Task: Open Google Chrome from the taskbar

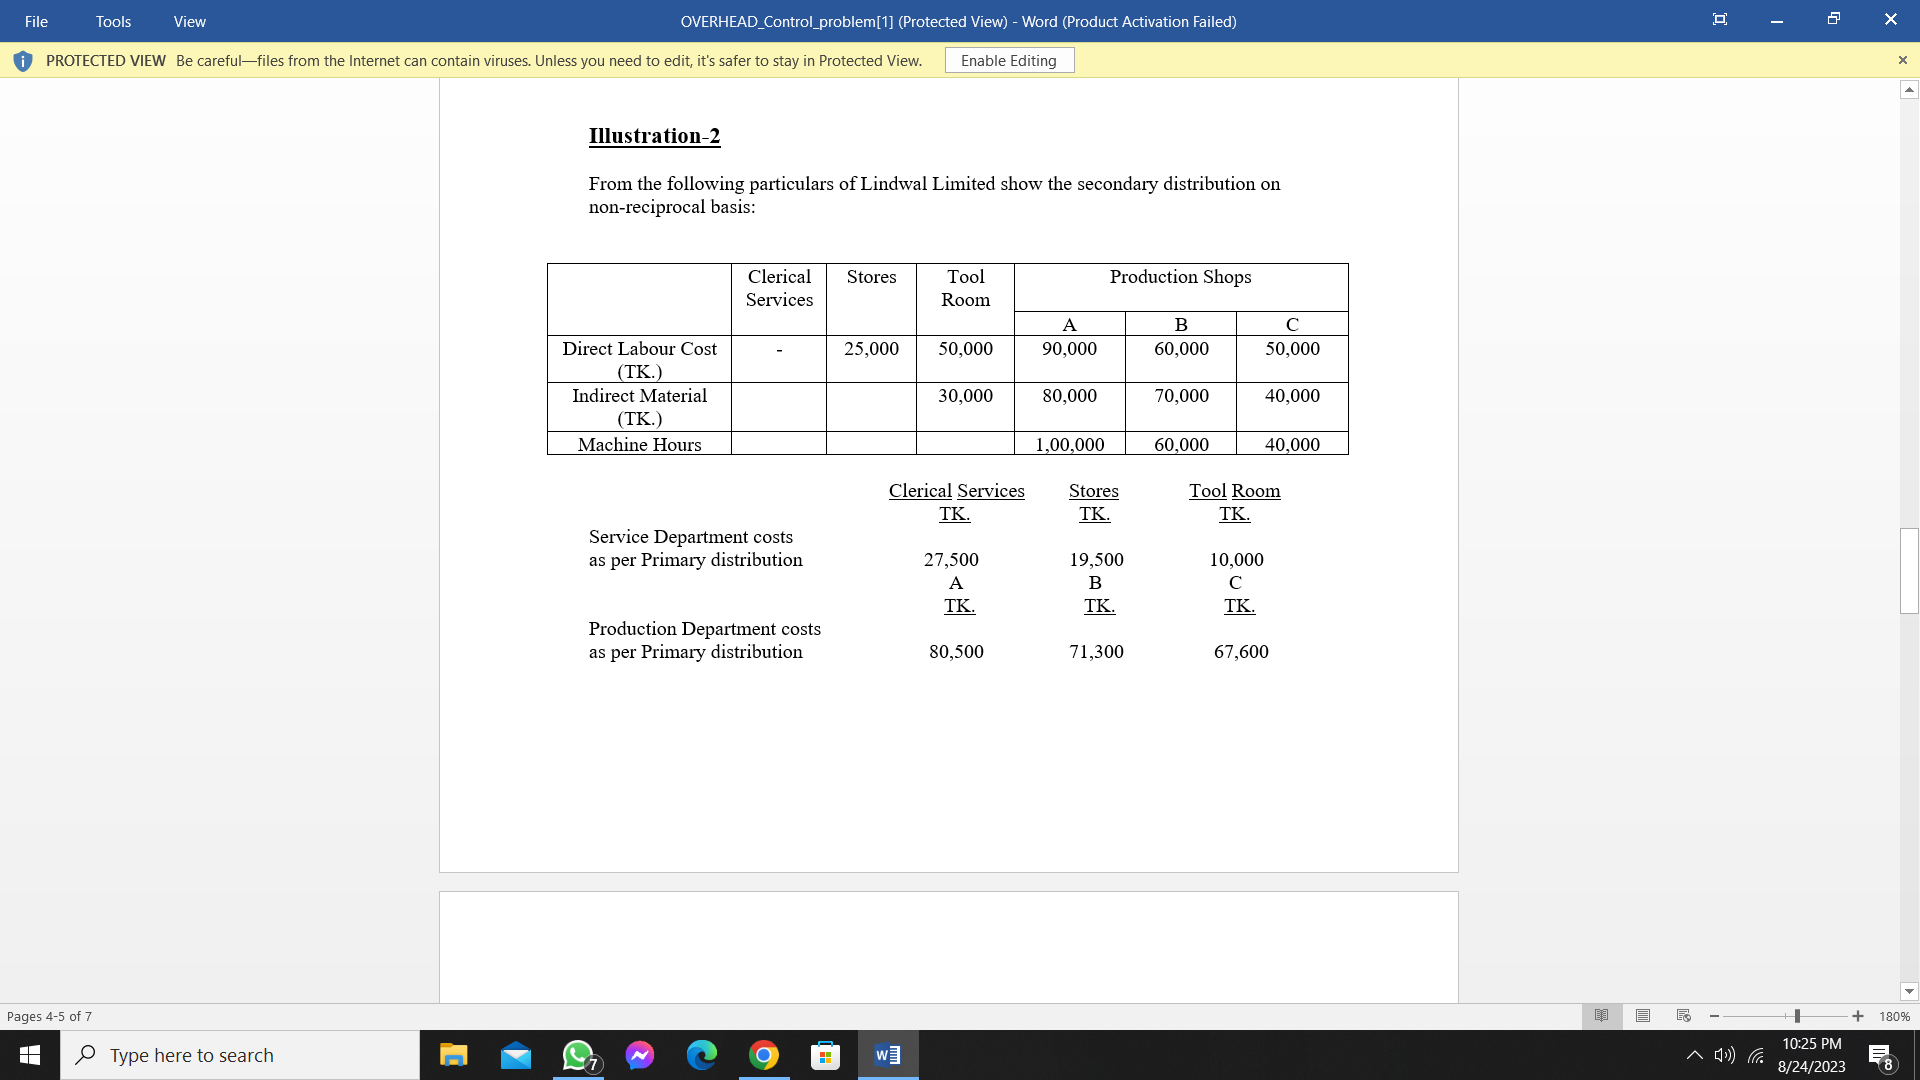Action: [x=764, y=1055]
